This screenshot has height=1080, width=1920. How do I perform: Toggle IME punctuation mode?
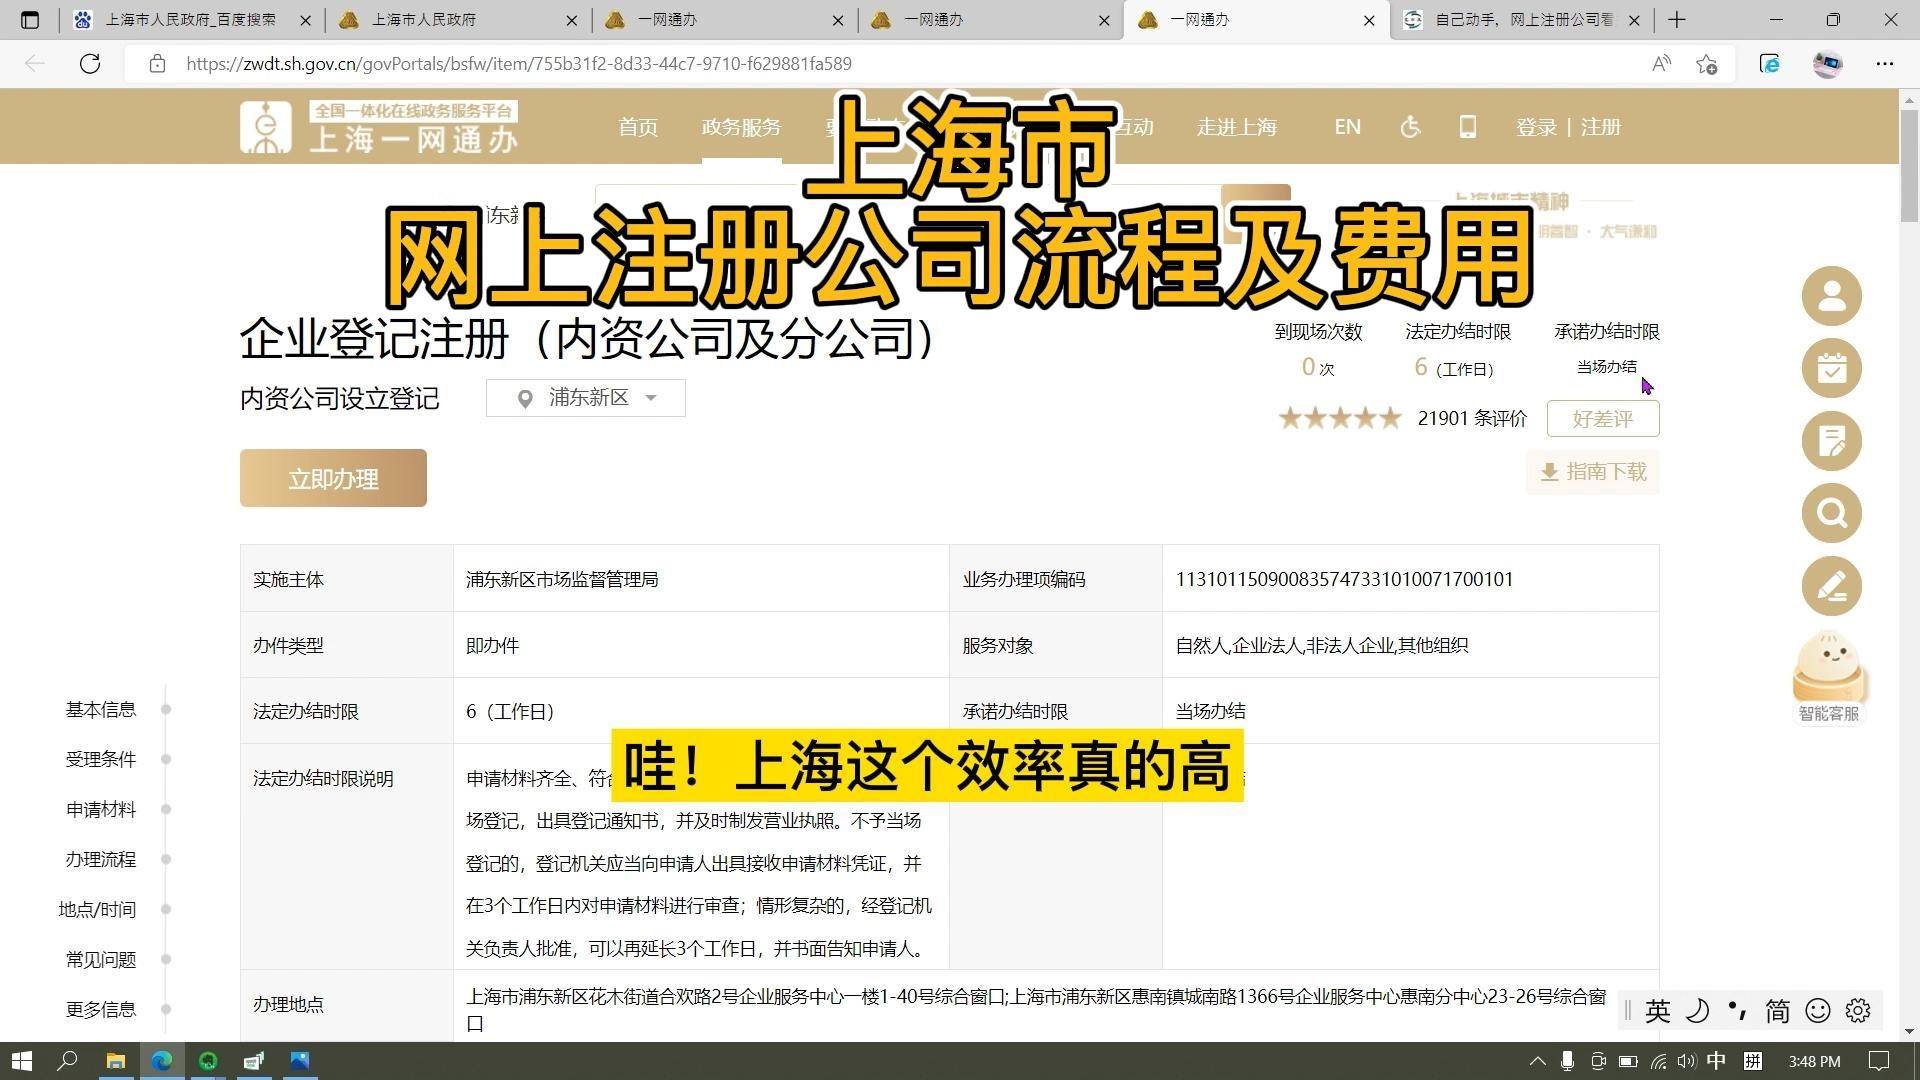click(1737, 1011)
